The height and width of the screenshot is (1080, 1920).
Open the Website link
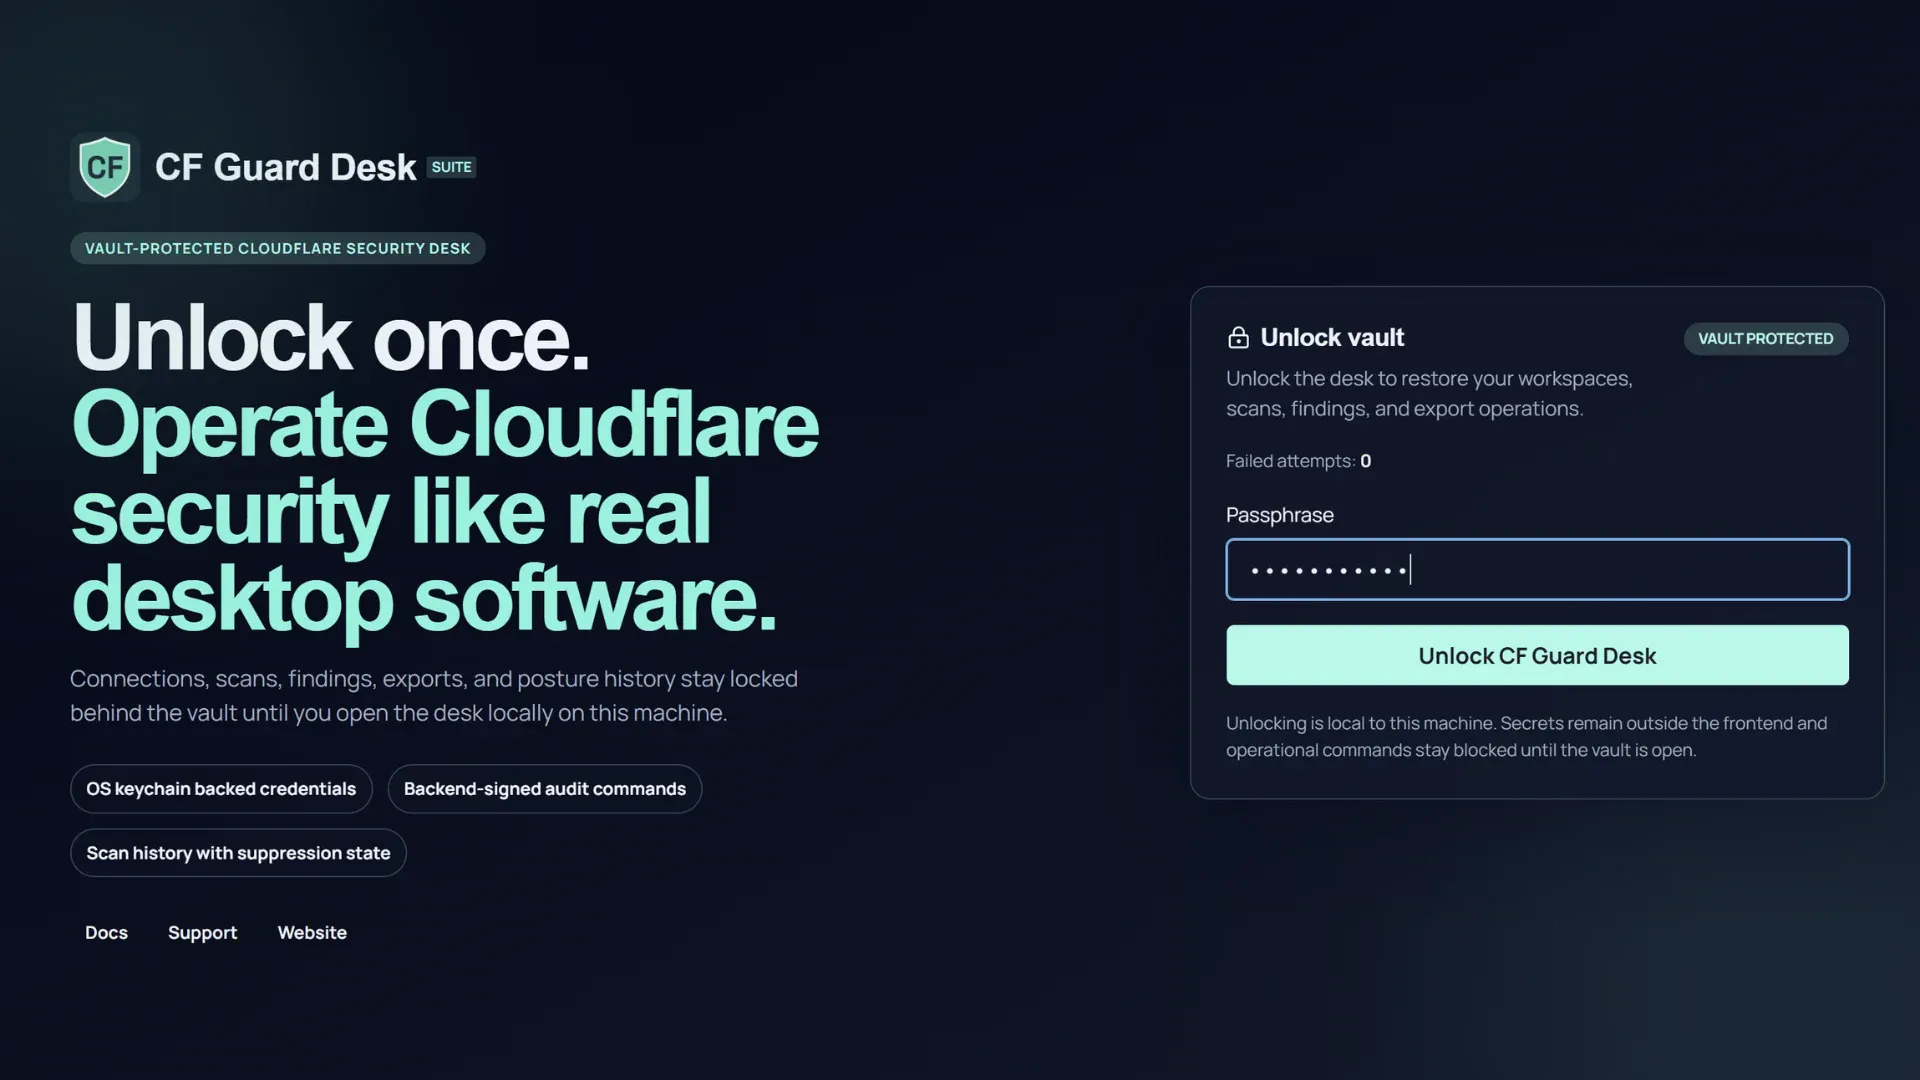[x=312, y=933]
